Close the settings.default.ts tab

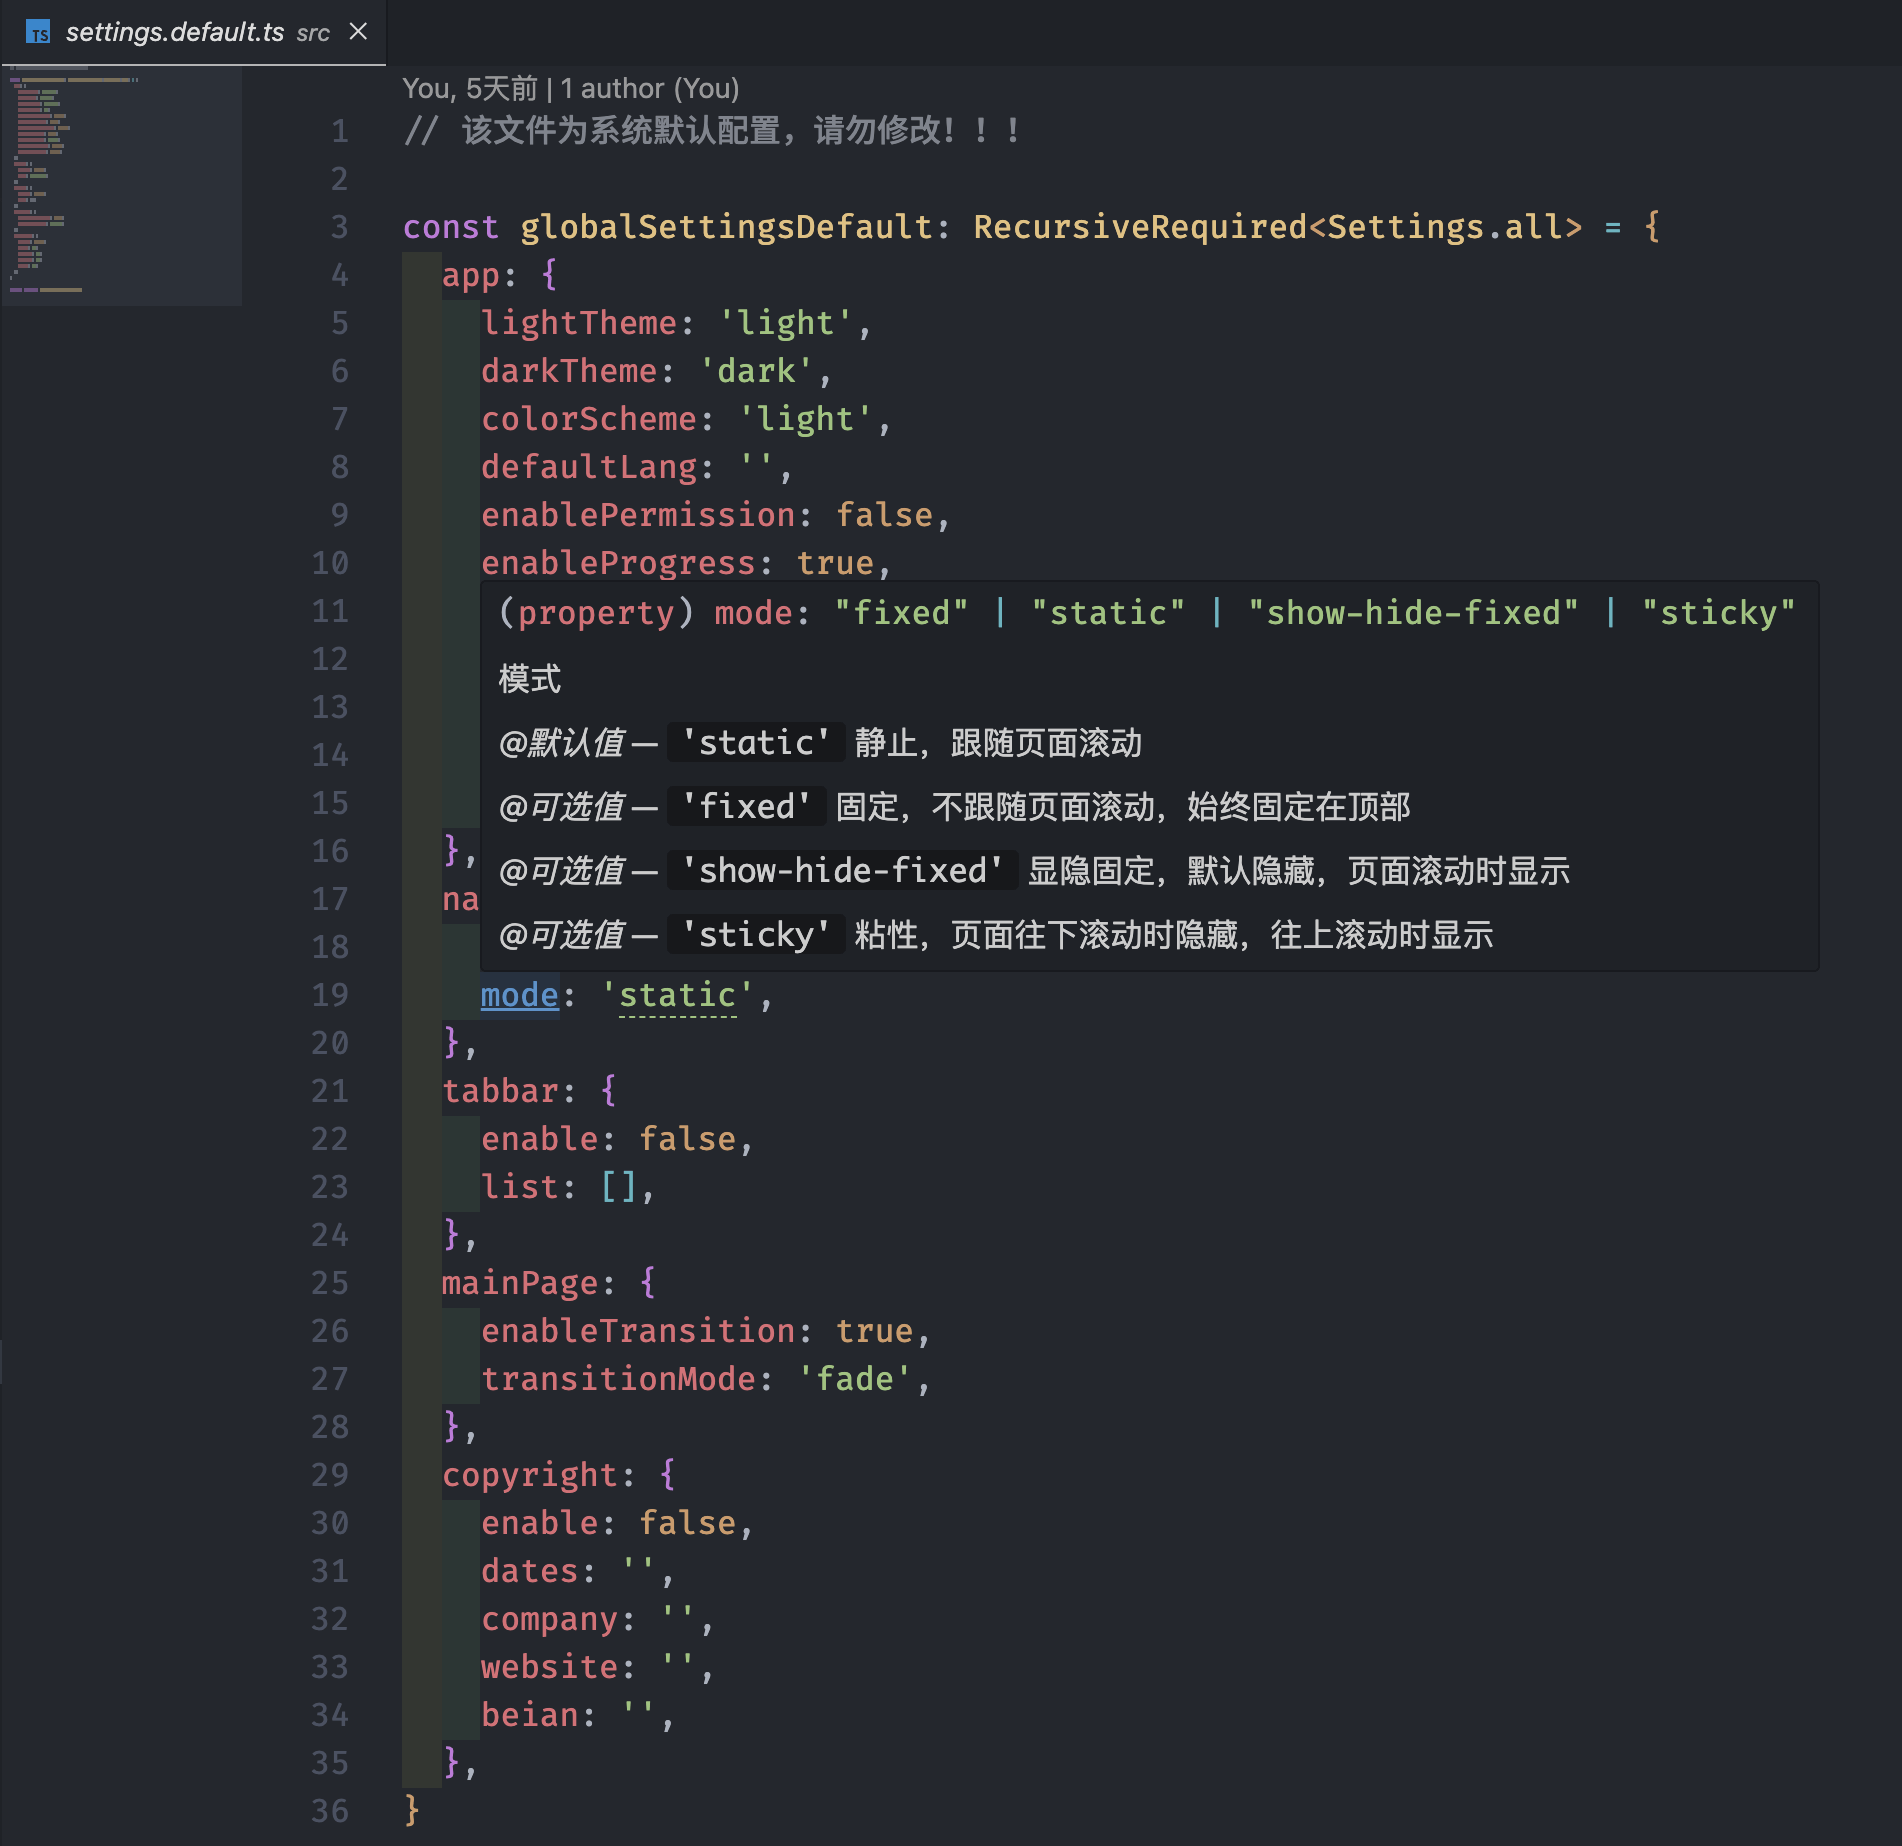(x=358, y=32)
